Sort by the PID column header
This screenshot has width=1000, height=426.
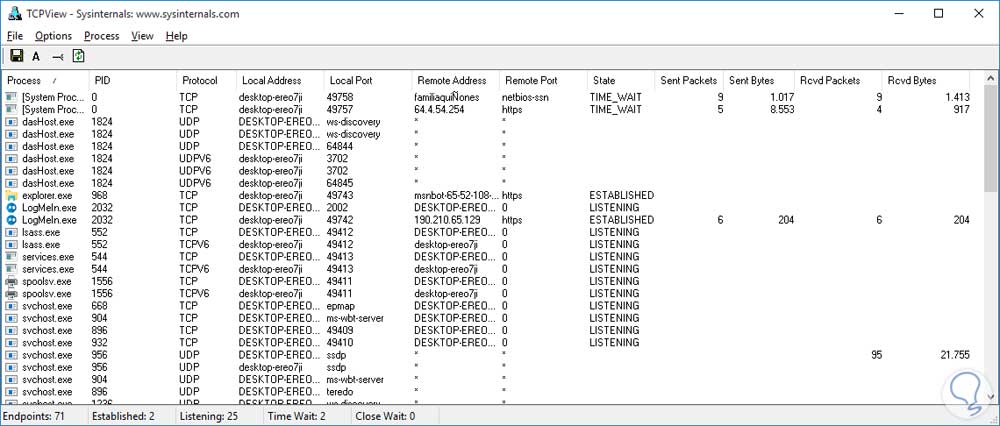(132, 80)
